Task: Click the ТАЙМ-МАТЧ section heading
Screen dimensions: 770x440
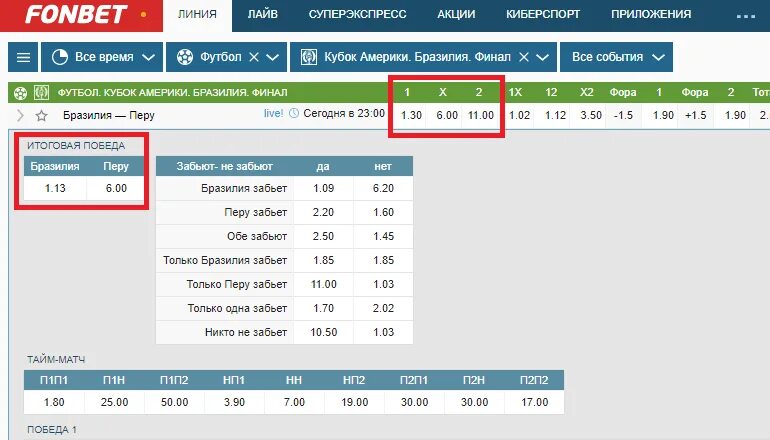Action: point(56,359)
